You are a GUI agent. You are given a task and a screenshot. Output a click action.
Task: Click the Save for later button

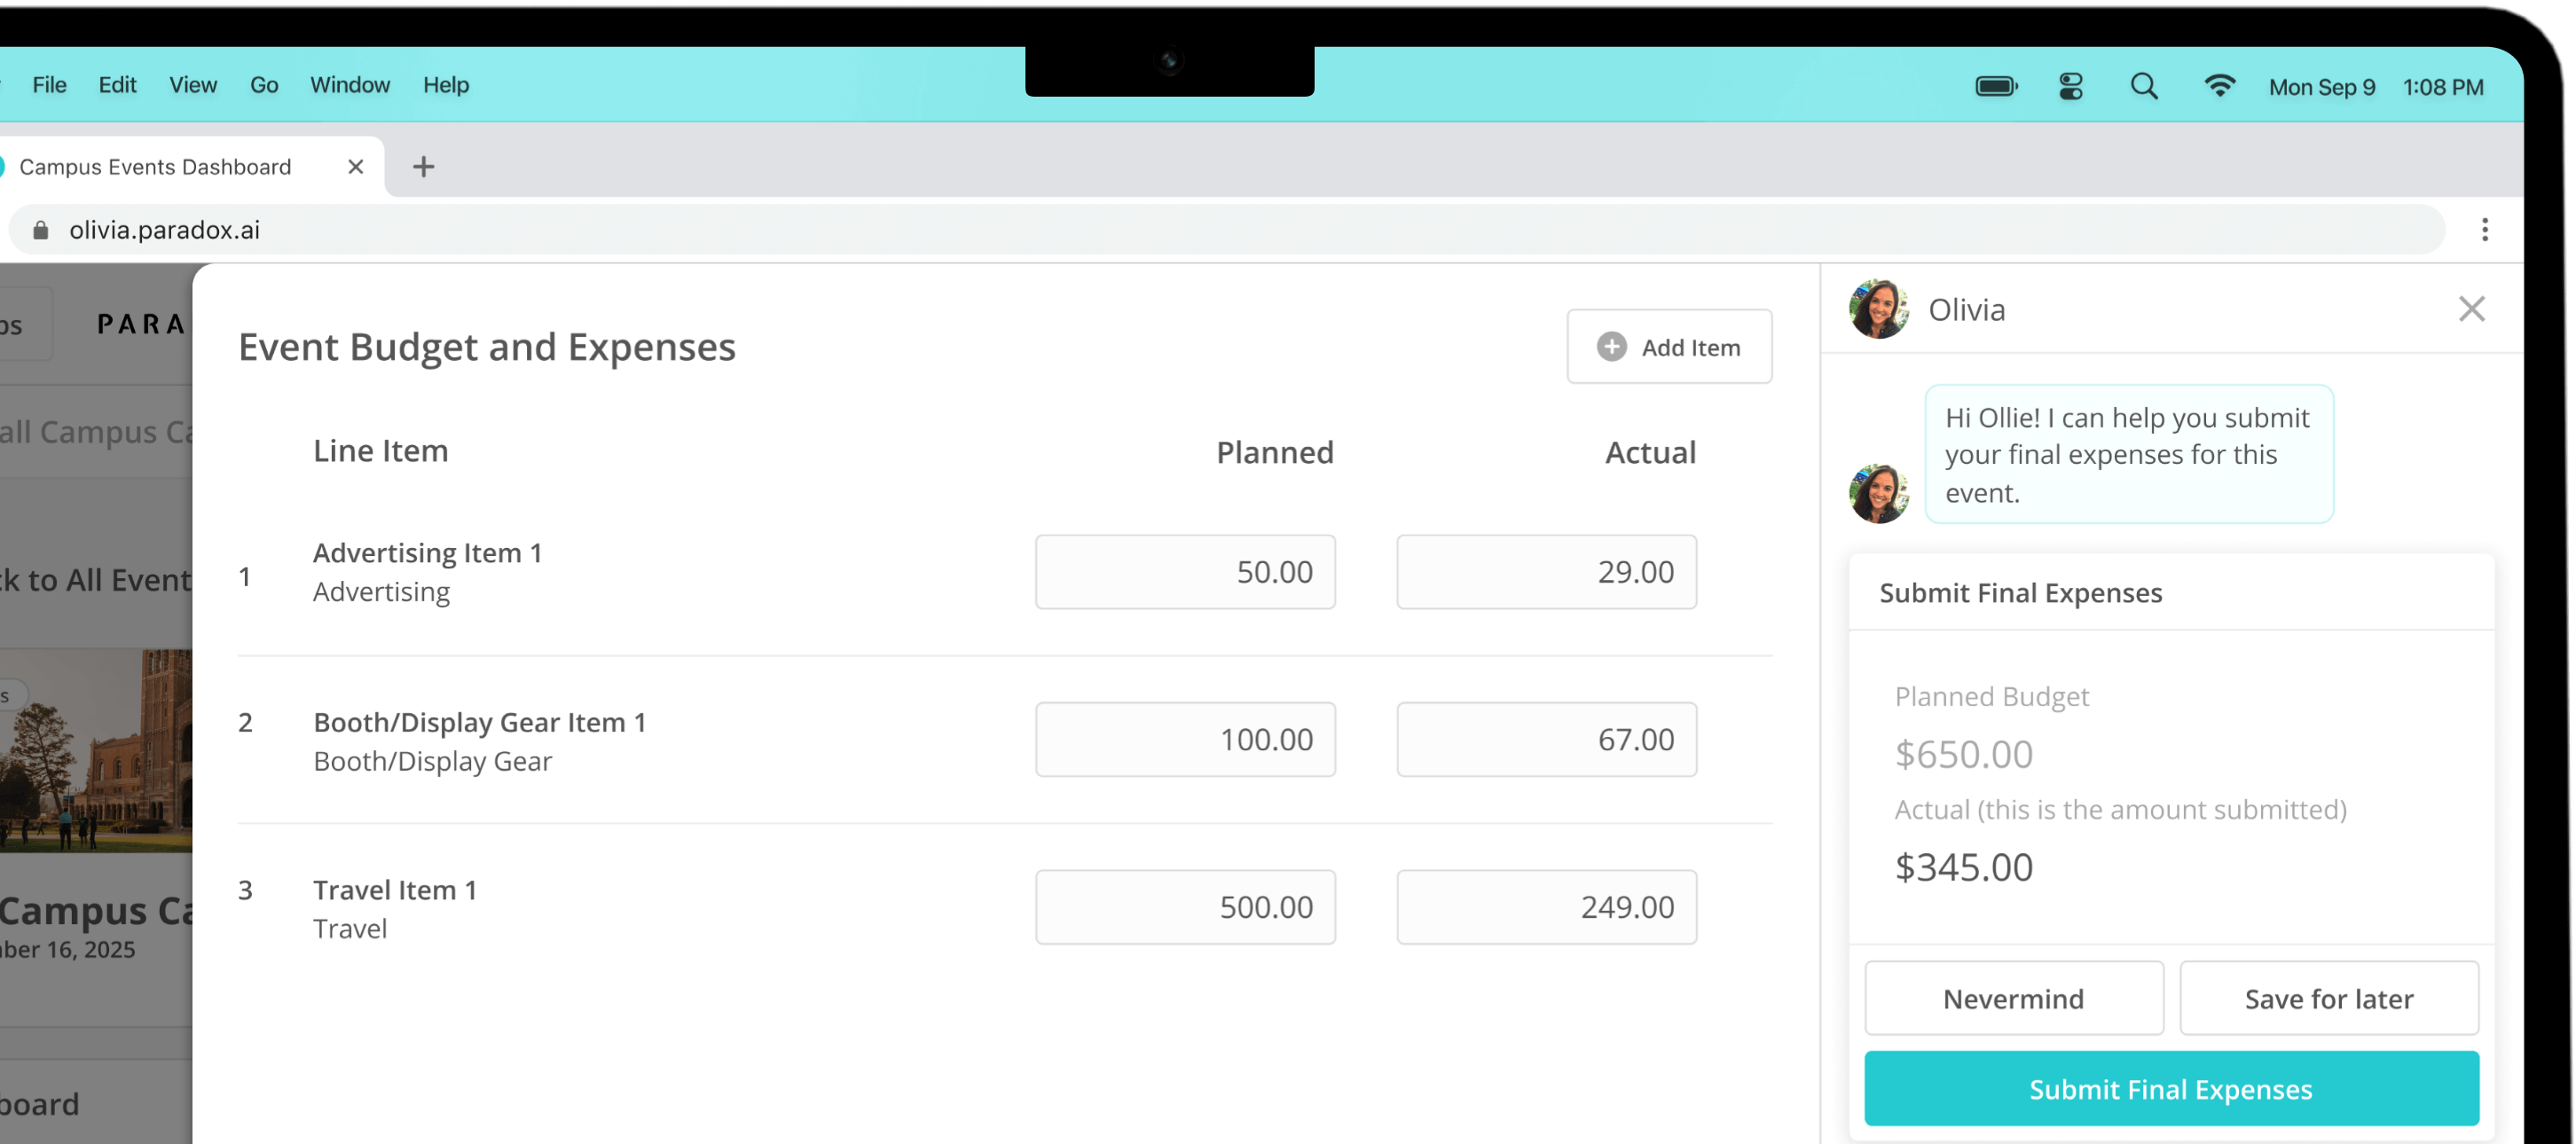coord(2328,998)
